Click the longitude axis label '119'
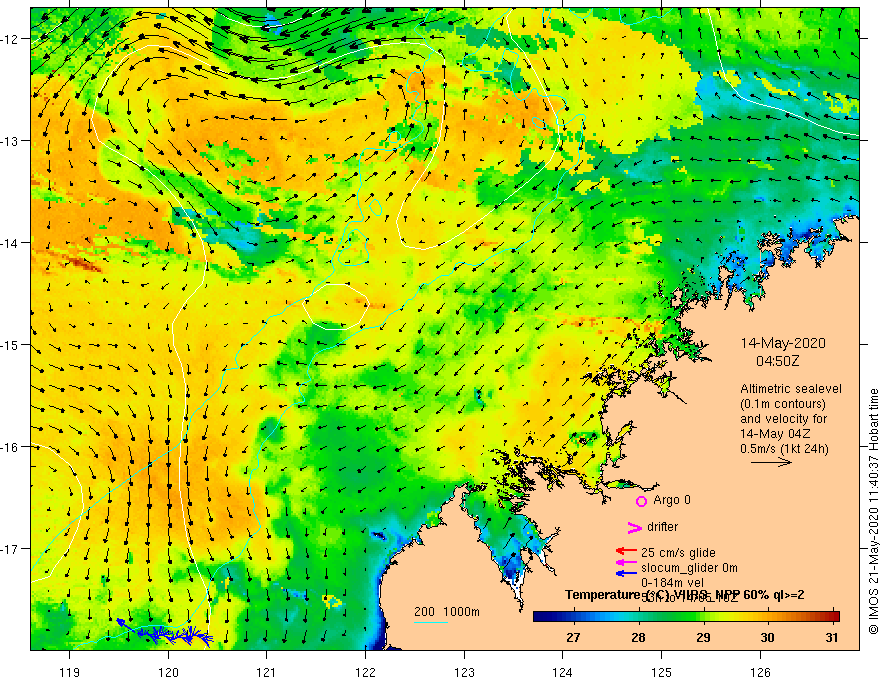Viewport: 880px width, 680px height. [70, 672]
